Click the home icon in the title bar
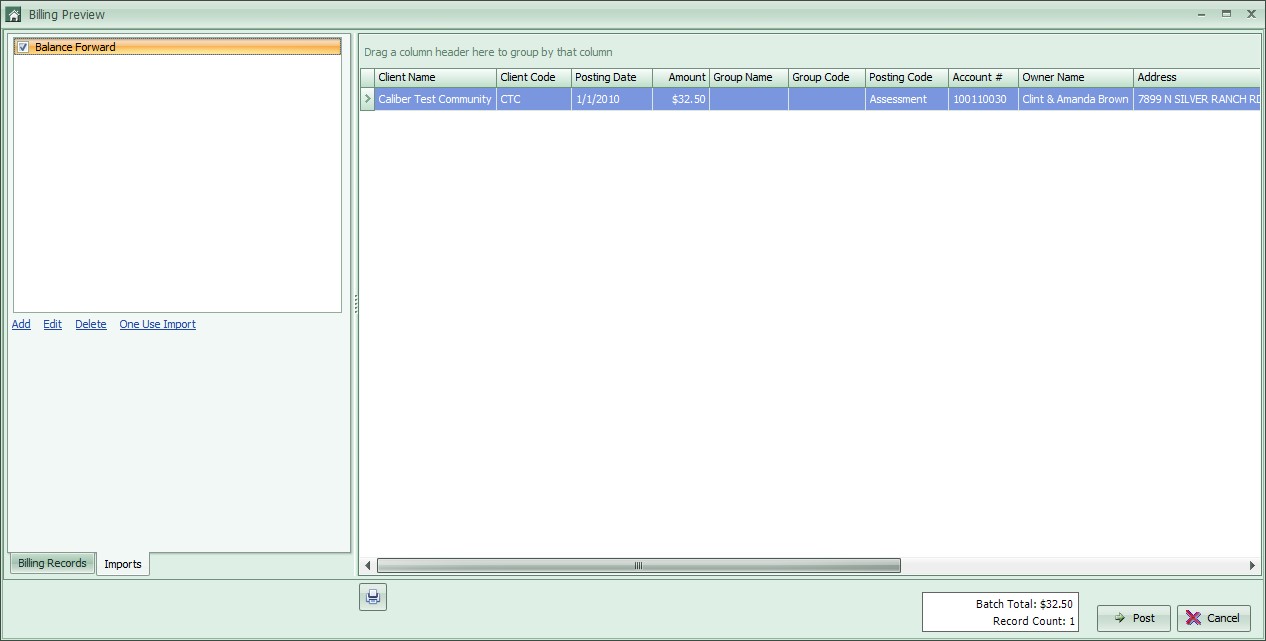The width and height of the screenshot is (1266, 641). pyautogui.click(x=14, y=15)
